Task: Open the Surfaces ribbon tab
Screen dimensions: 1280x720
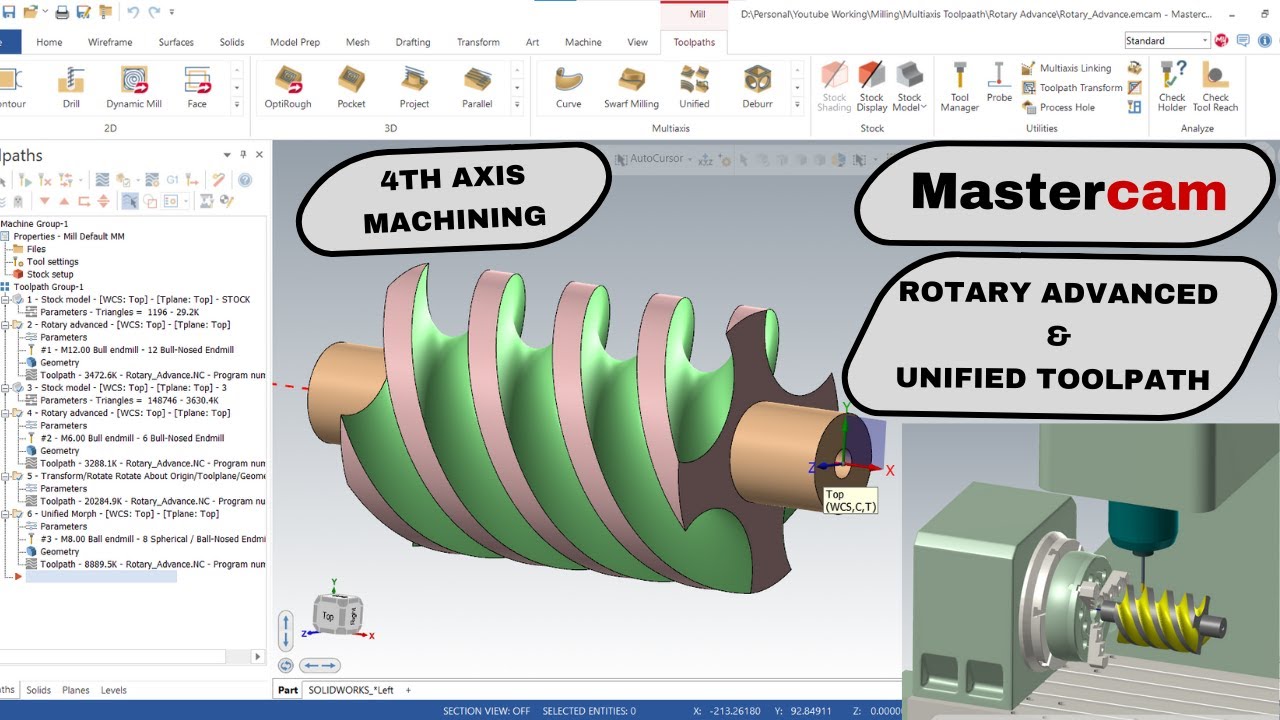Action: tap(176, 42)
